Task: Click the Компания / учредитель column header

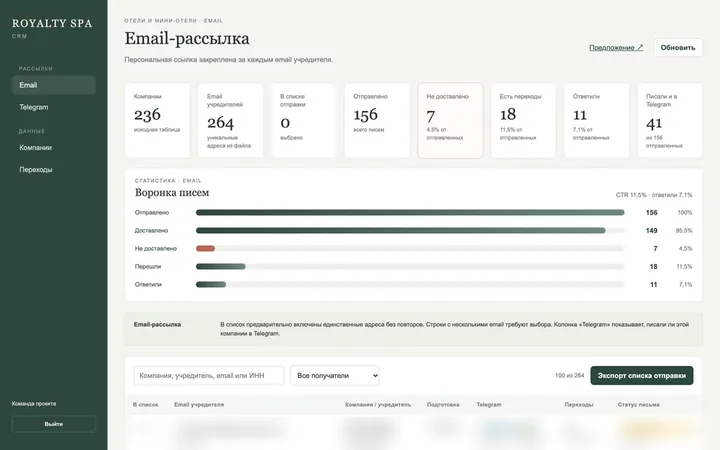Action: tap(378, 405)
